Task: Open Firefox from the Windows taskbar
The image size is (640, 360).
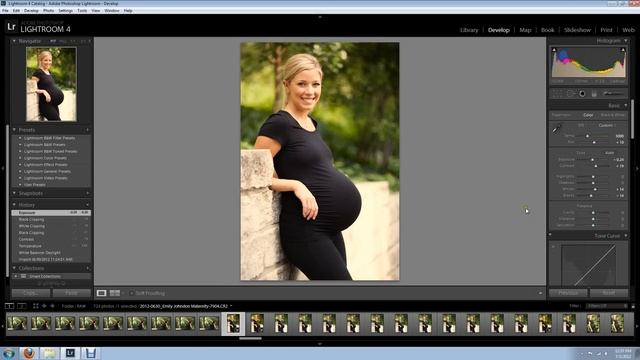Action: point(29,353)
